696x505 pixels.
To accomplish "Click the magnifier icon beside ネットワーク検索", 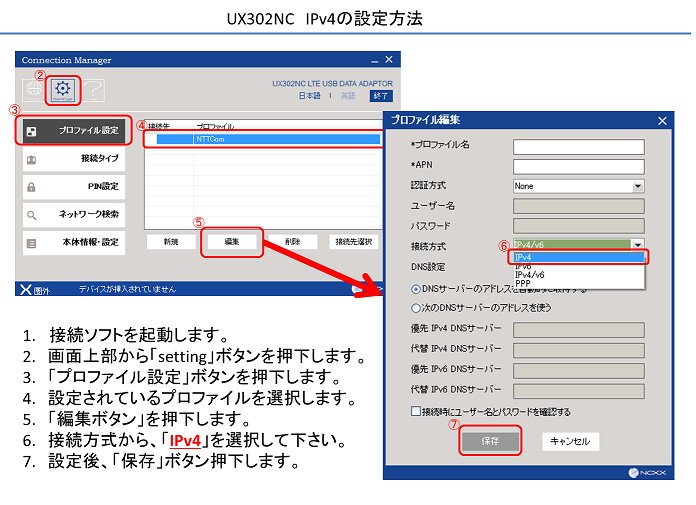I will [x=31, y=215].
